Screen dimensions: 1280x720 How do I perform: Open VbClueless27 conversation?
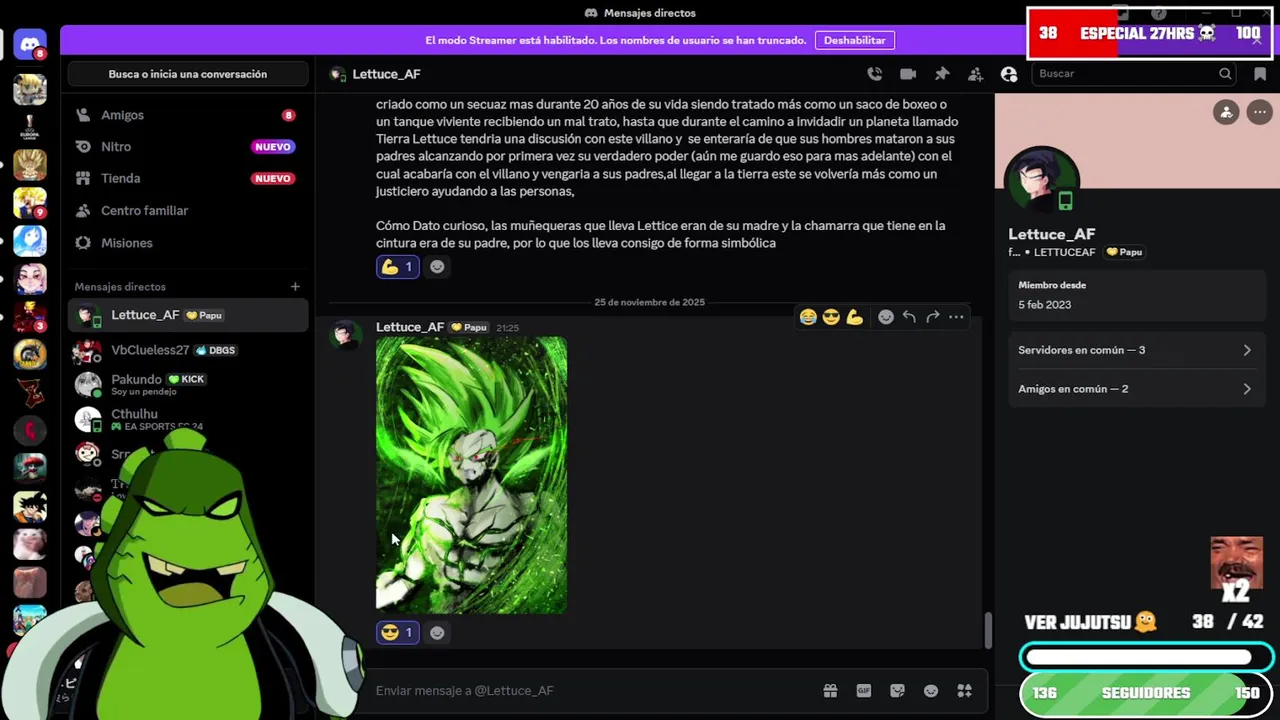pos(188,350)
